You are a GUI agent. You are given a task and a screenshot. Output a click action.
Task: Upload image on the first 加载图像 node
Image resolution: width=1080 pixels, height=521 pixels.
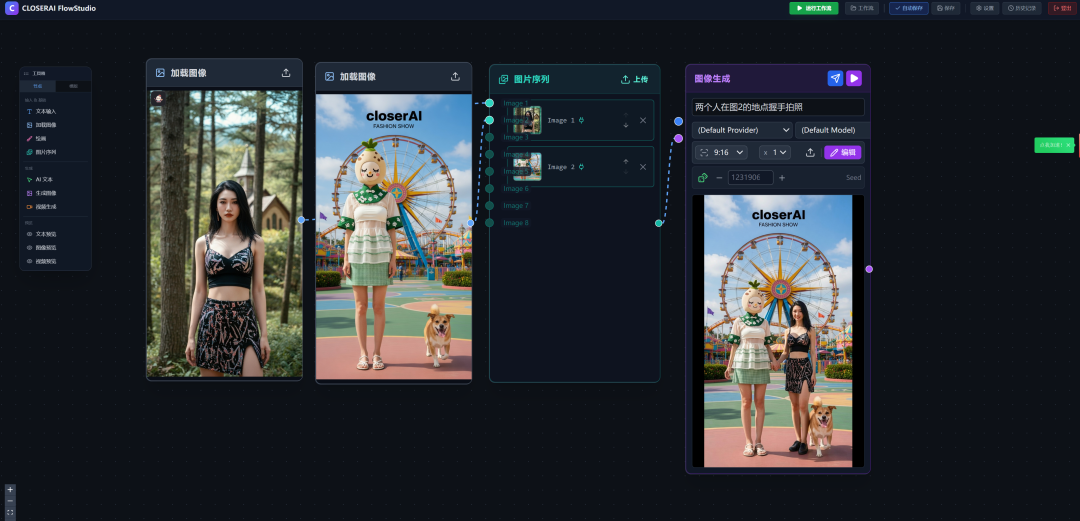(287, 73)
